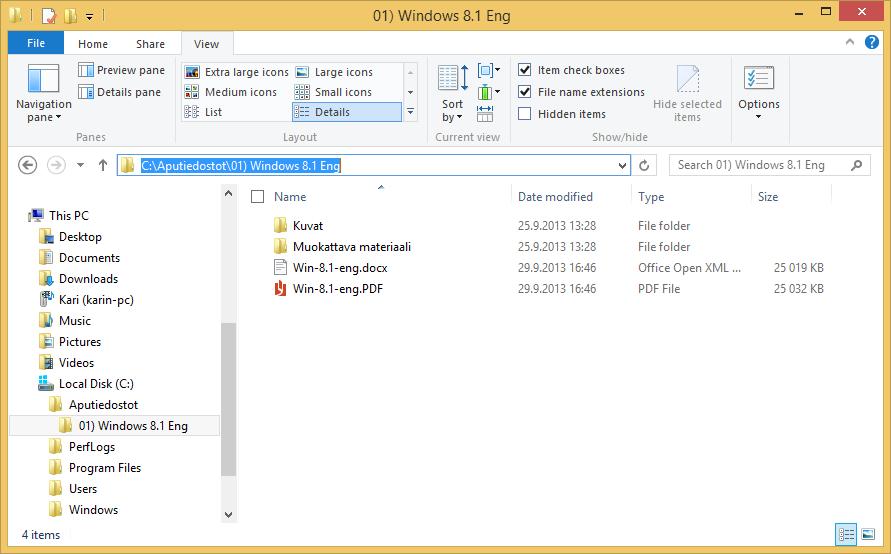Open the Options dropdown arrow
The width and height of the screenshot is (891, 554).
(x=759, y=117)
